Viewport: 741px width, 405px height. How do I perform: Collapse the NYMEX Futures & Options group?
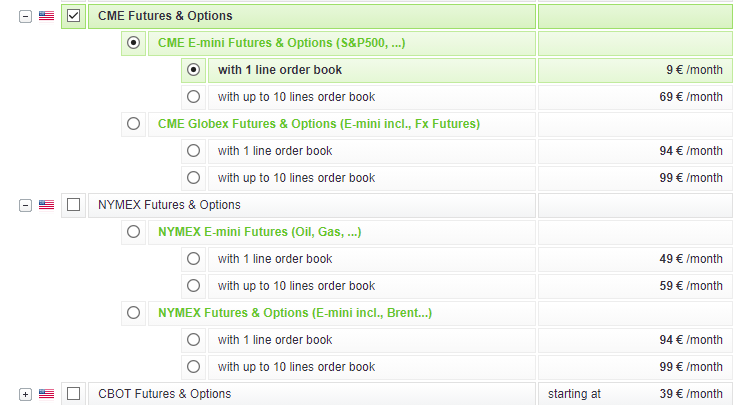25,205
